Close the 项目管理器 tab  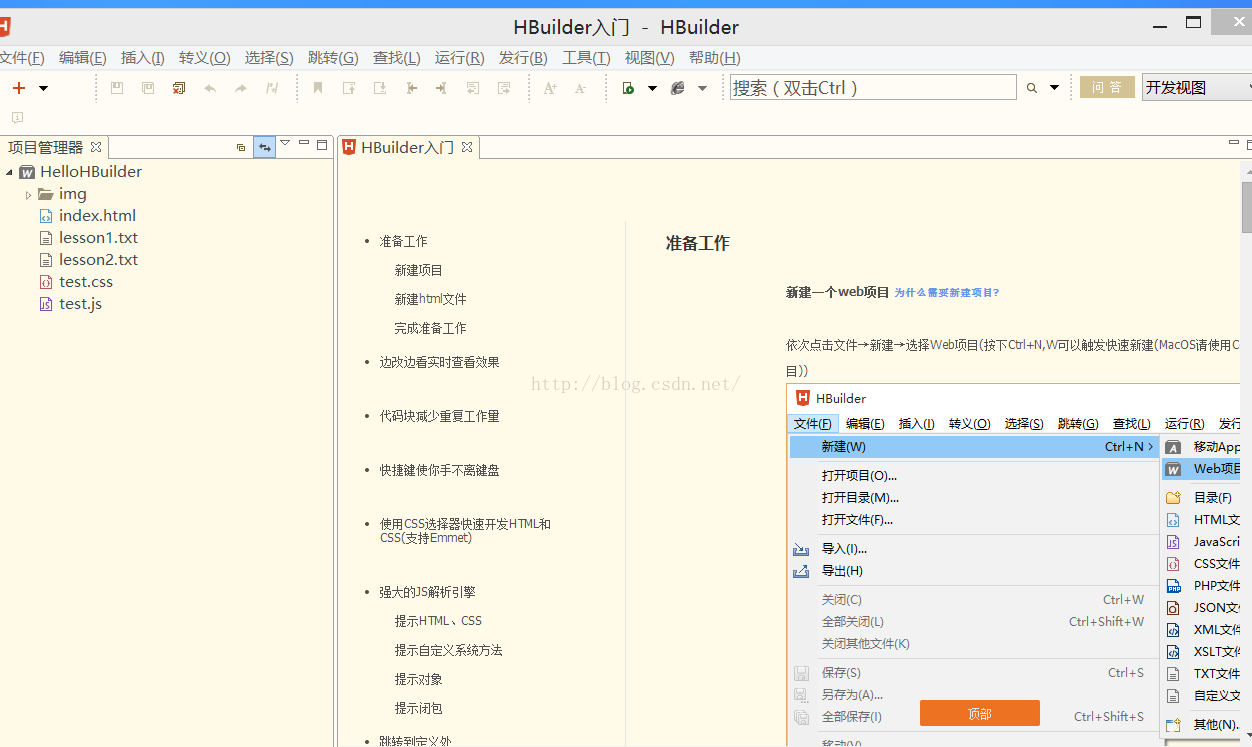click(x=96, y=147)
